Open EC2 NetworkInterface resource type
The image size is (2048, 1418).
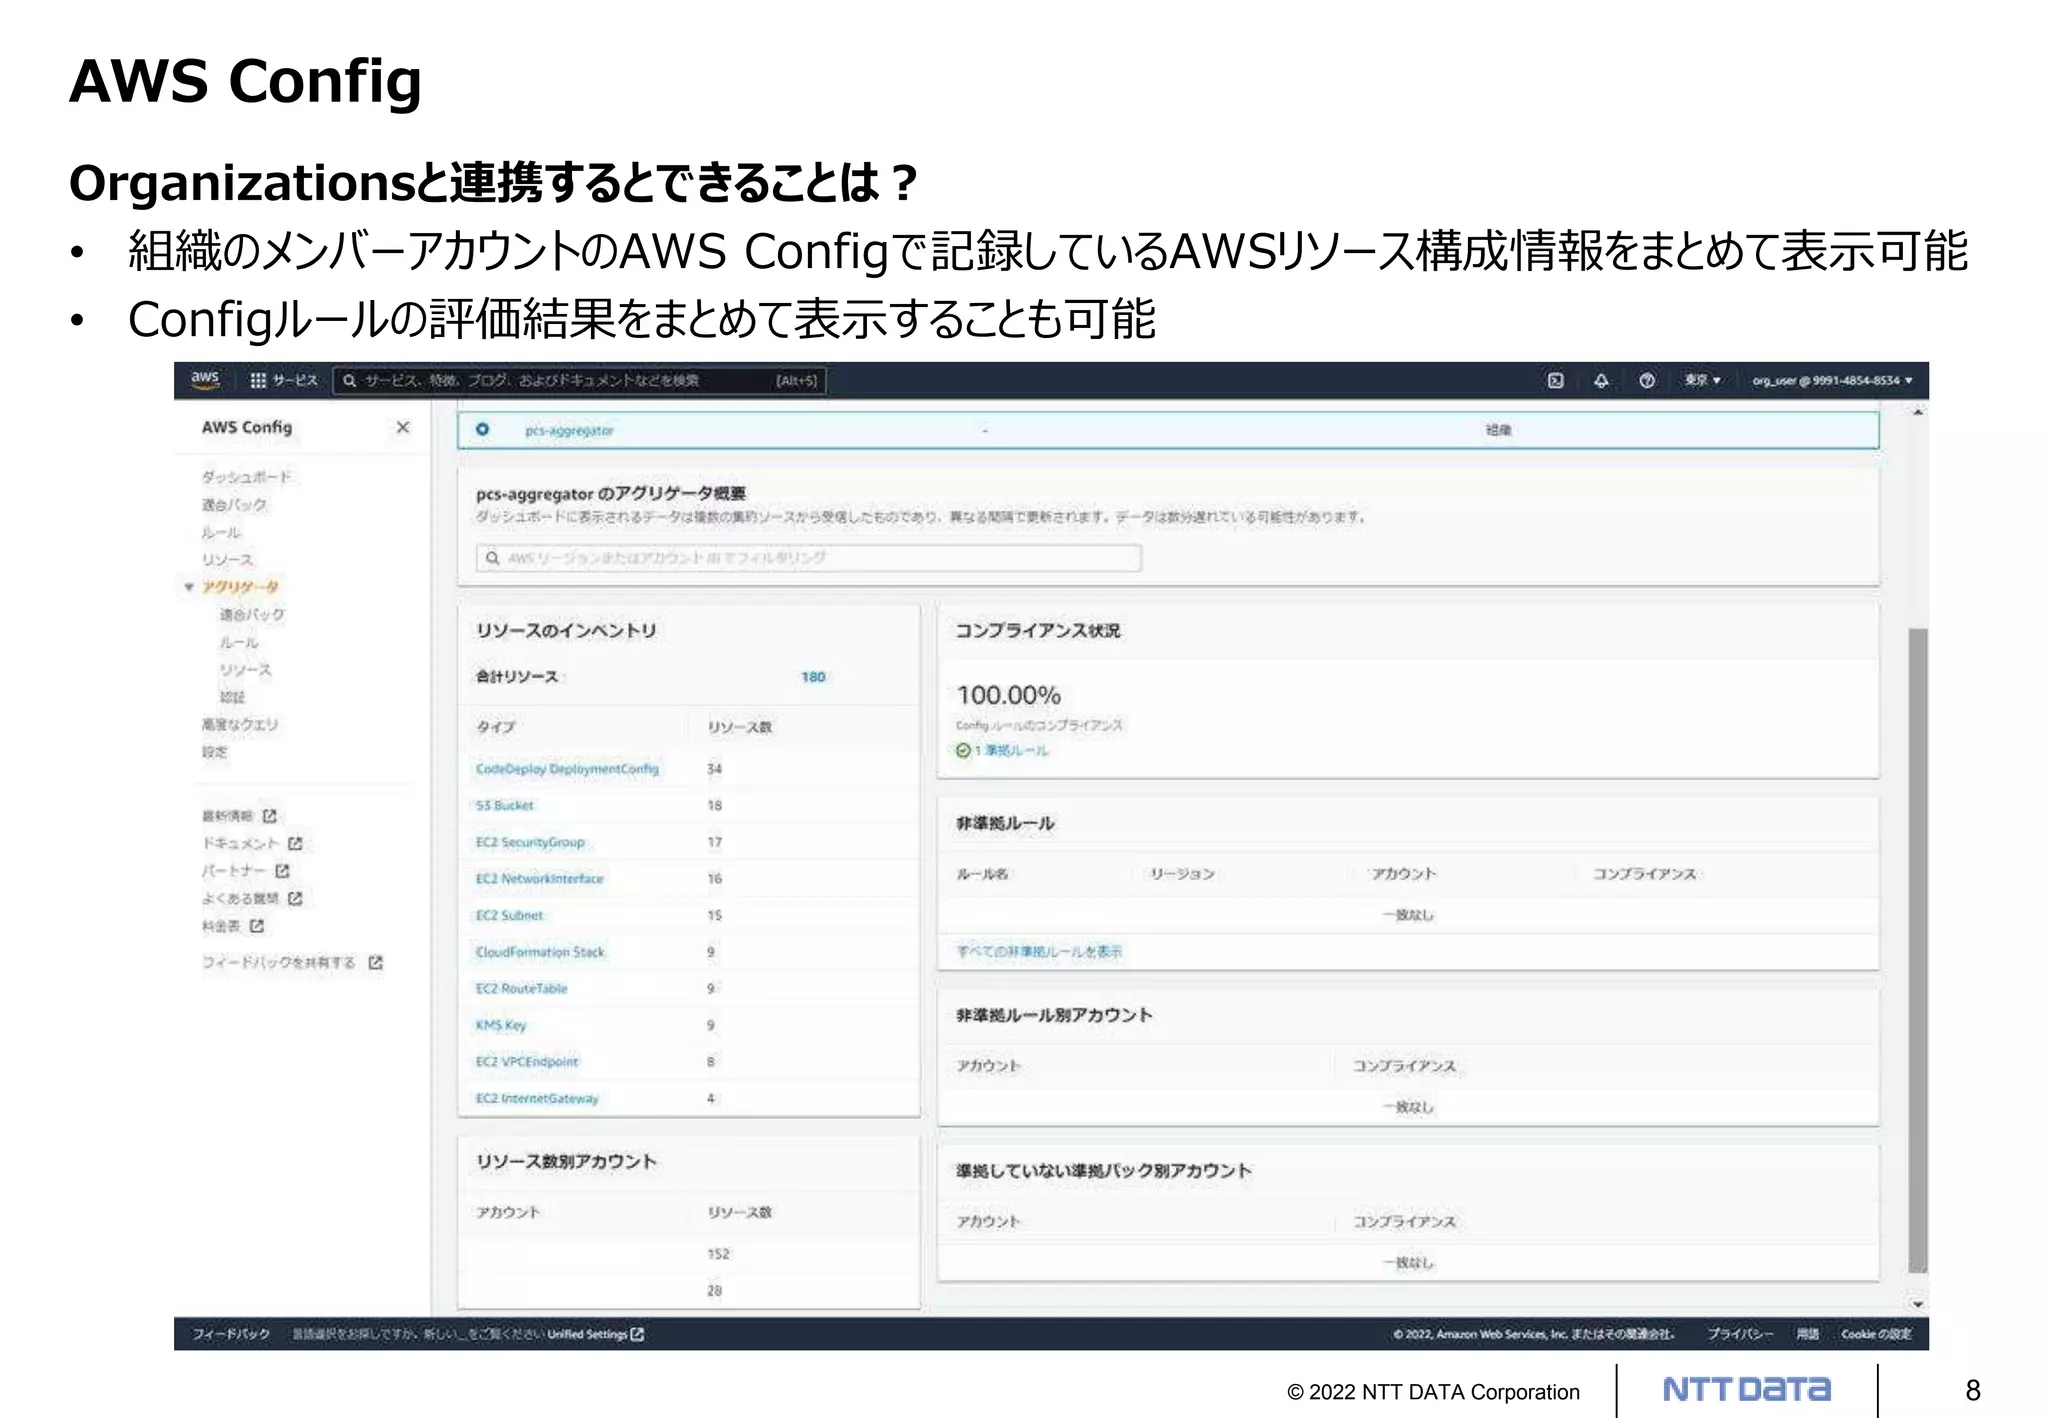[x=539, y=879]
